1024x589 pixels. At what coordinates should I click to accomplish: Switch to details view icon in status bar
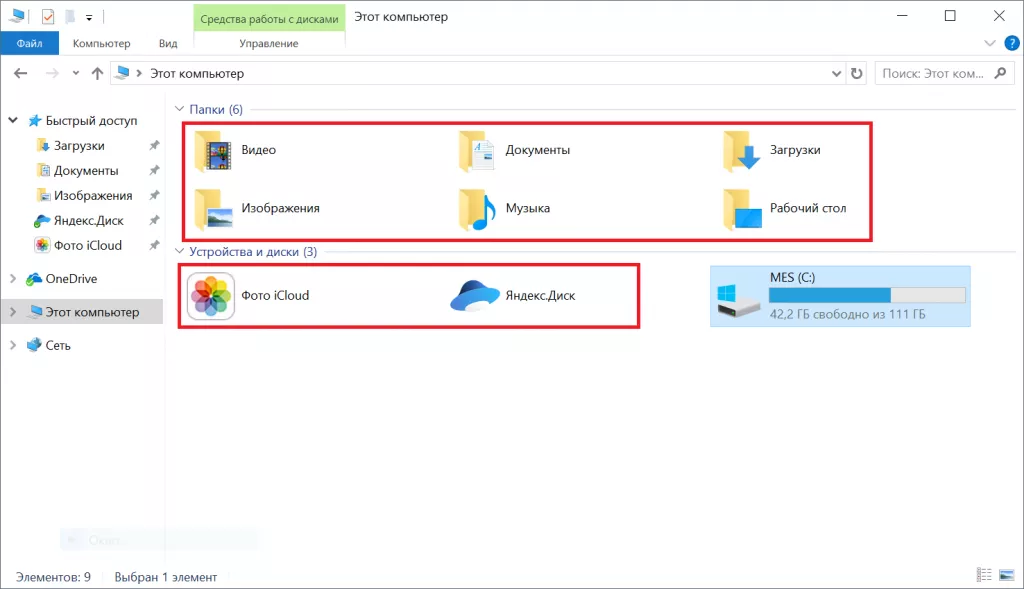[x=984, y=575]
